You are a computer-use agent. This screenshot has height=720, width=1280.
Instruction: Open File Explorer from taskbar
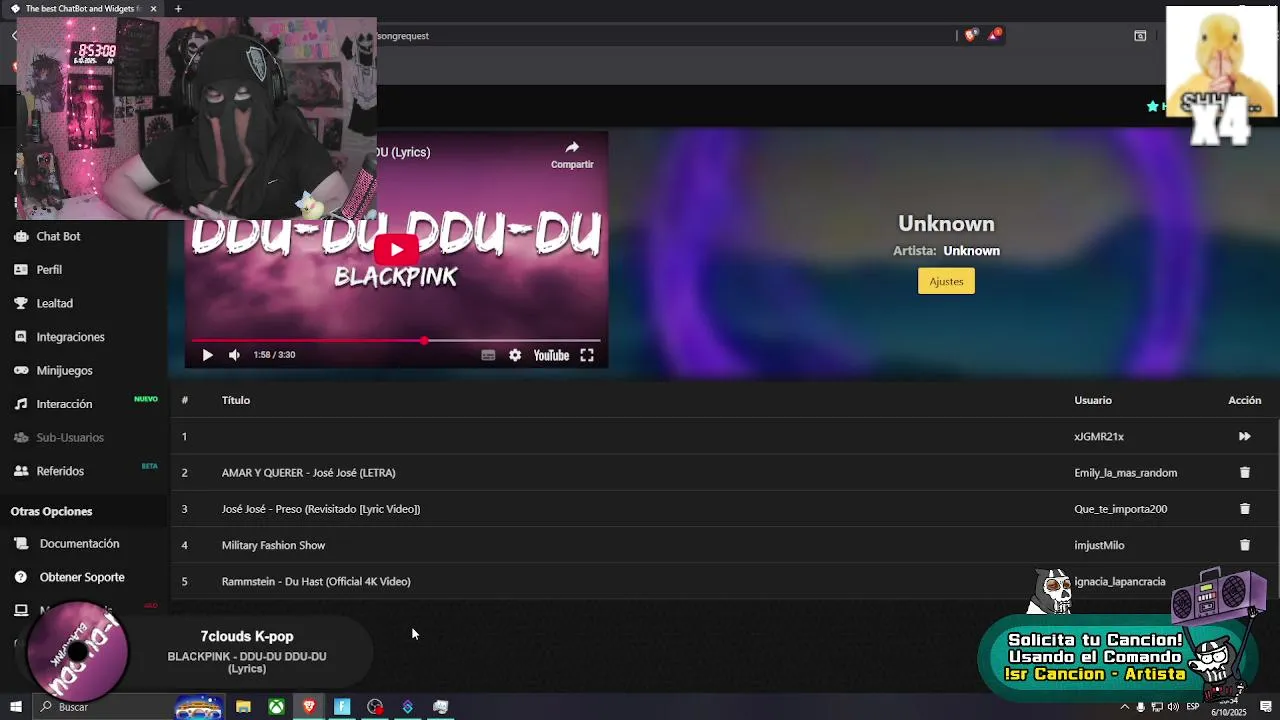point(243,707)
